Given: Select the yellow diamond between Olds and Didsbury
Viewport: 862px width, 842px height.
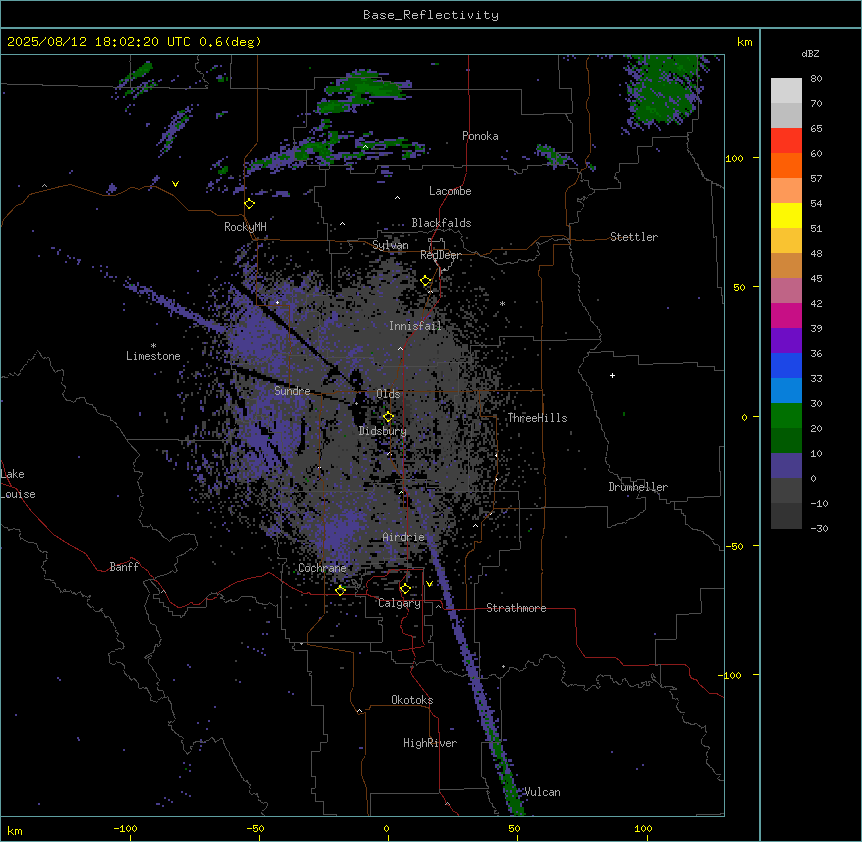Looking at the screenshot, I should point(388,417).
